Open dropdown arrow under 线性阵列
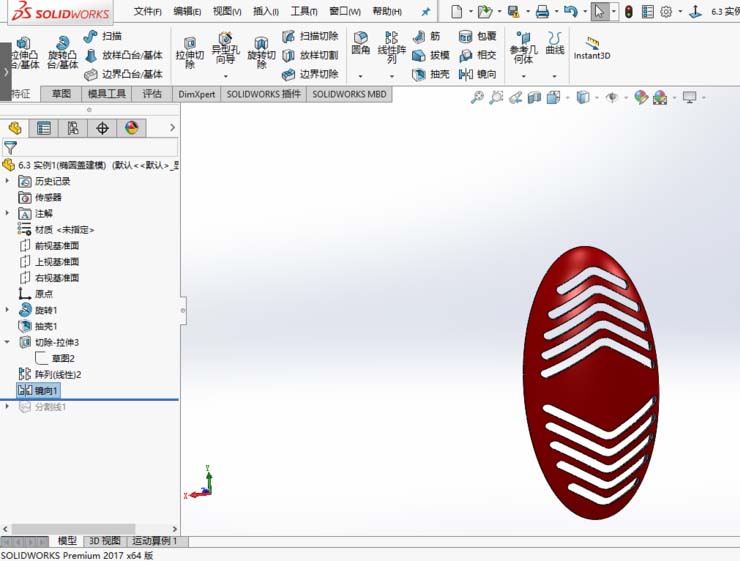Viewport: 740px width, 561px height. [x=392, y=76]
